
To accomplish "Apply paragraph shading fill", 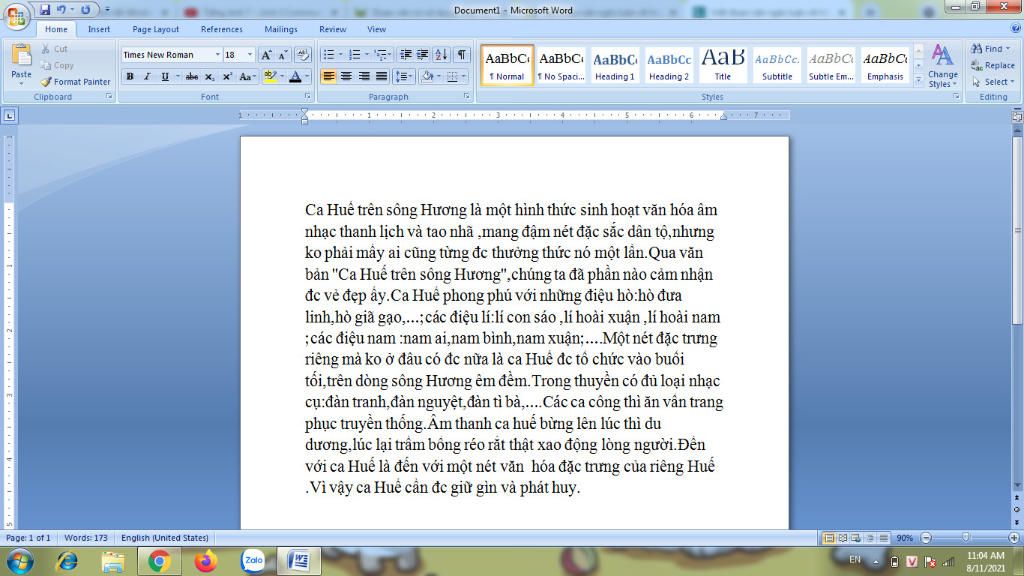I will (427, 76).
